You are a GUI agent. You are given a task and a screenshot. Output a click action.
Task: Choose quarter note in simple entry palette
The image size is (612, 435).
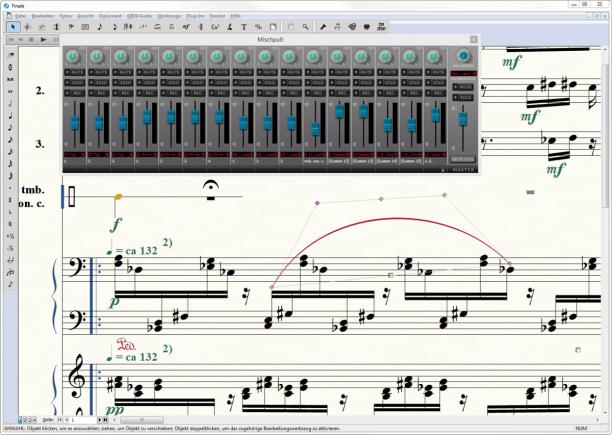click(11, 115)
